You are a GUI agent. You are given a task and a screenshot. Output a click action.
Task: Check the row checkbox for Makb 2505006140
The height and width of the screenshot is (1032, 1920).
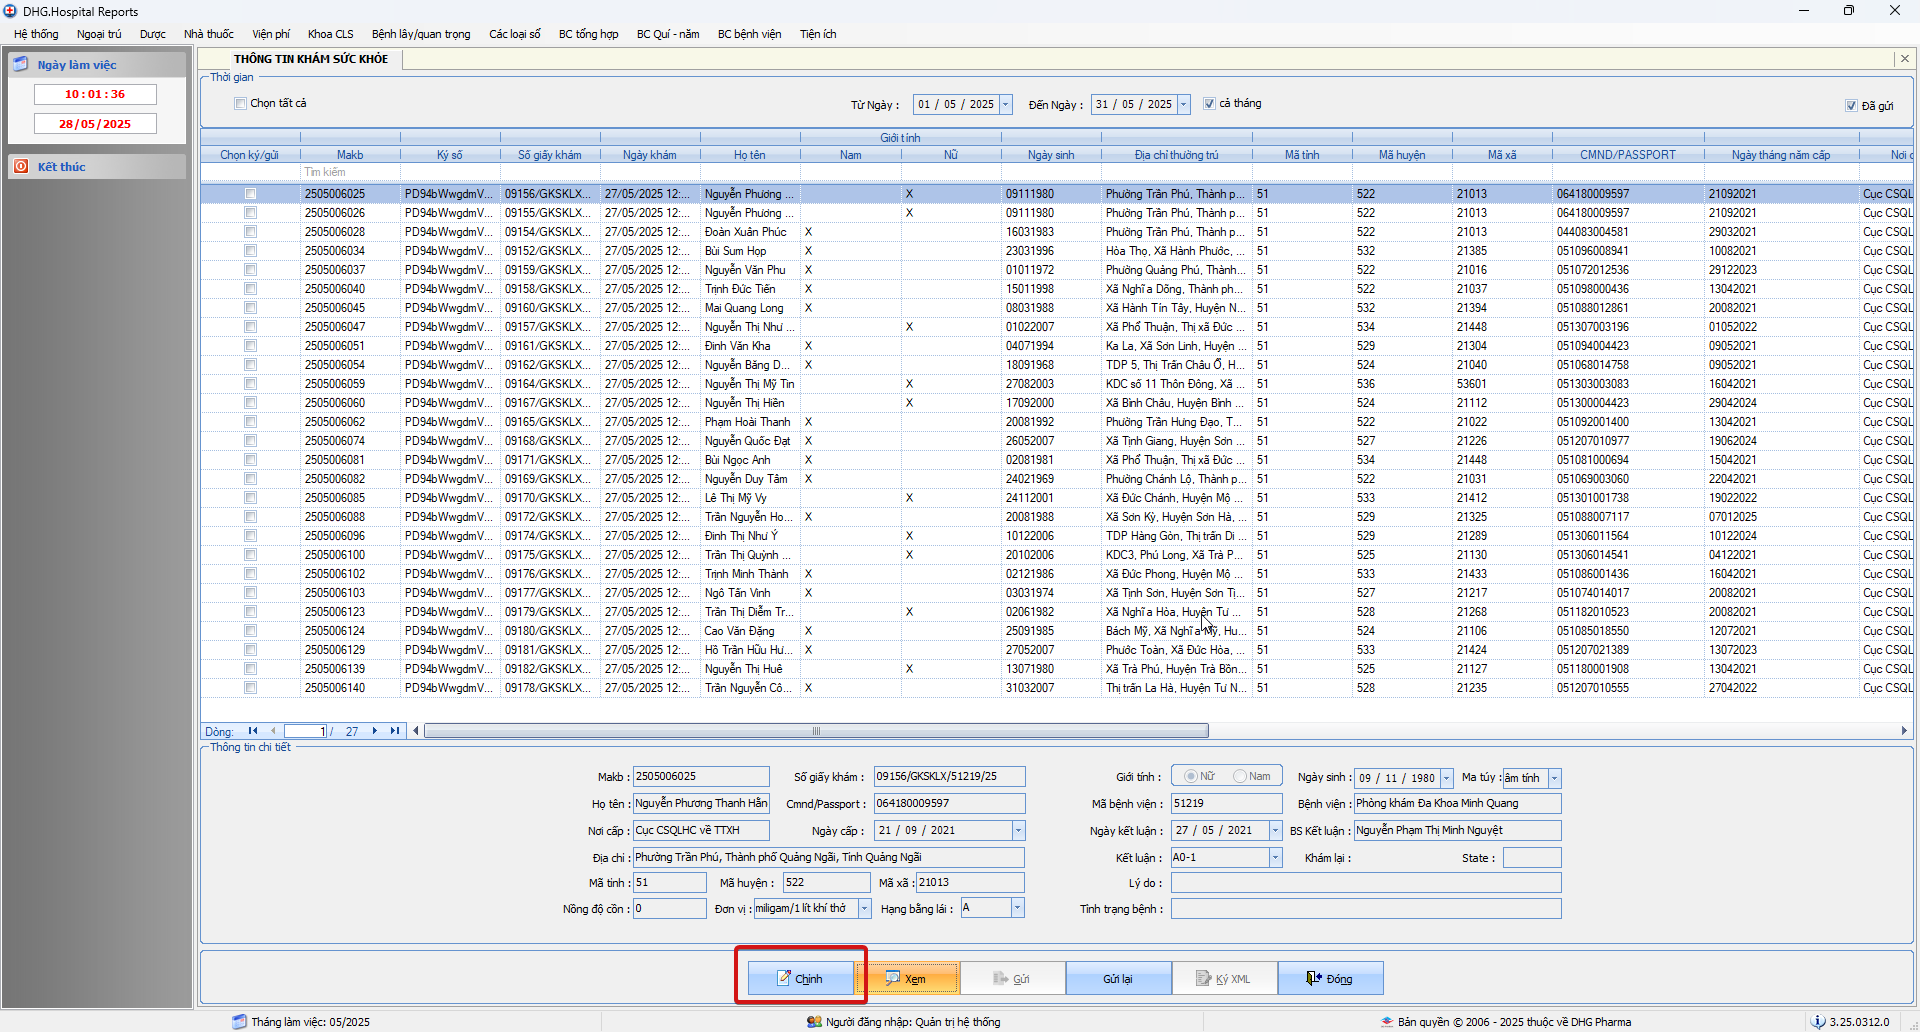pyautogui.click(x=250, y=688)
